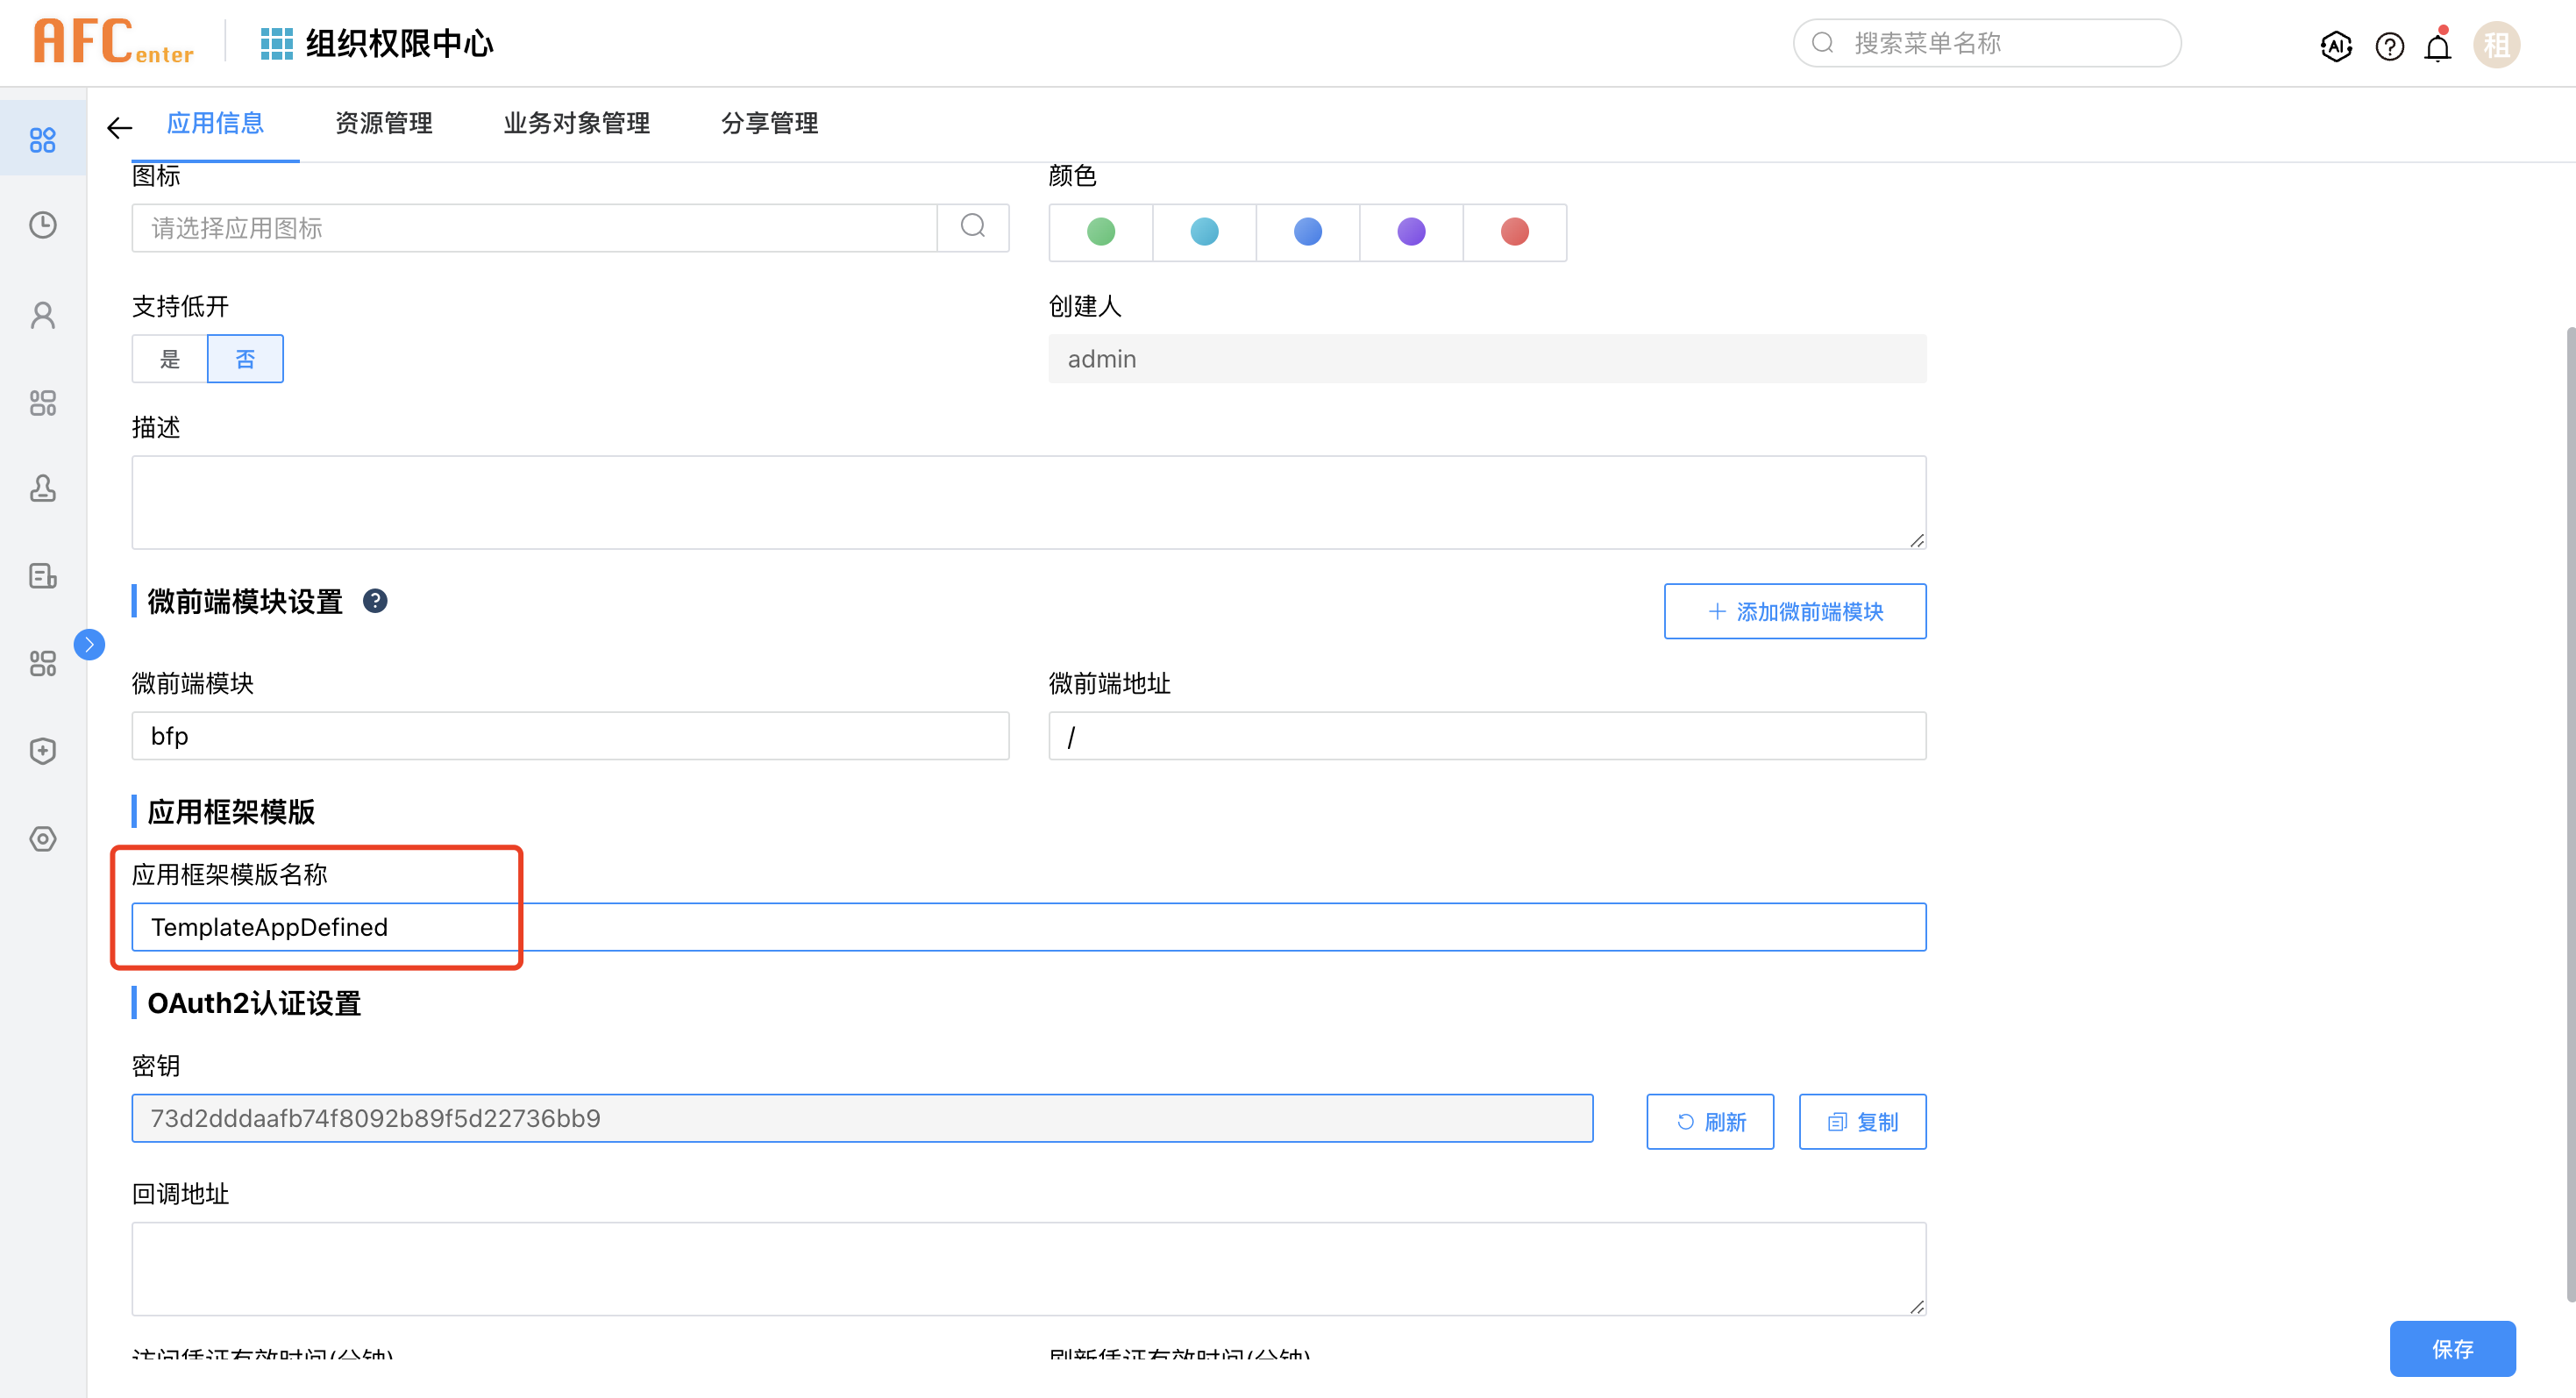
Task: Open the app grid icon beside 组织权限中心
Action: pos(276,44)
